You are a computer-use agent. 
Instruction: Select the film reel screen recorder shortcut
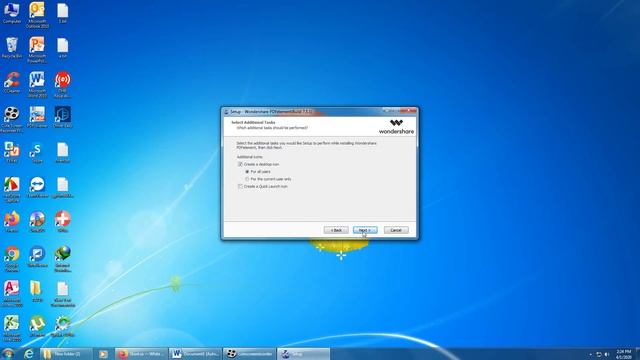(12, 120)
